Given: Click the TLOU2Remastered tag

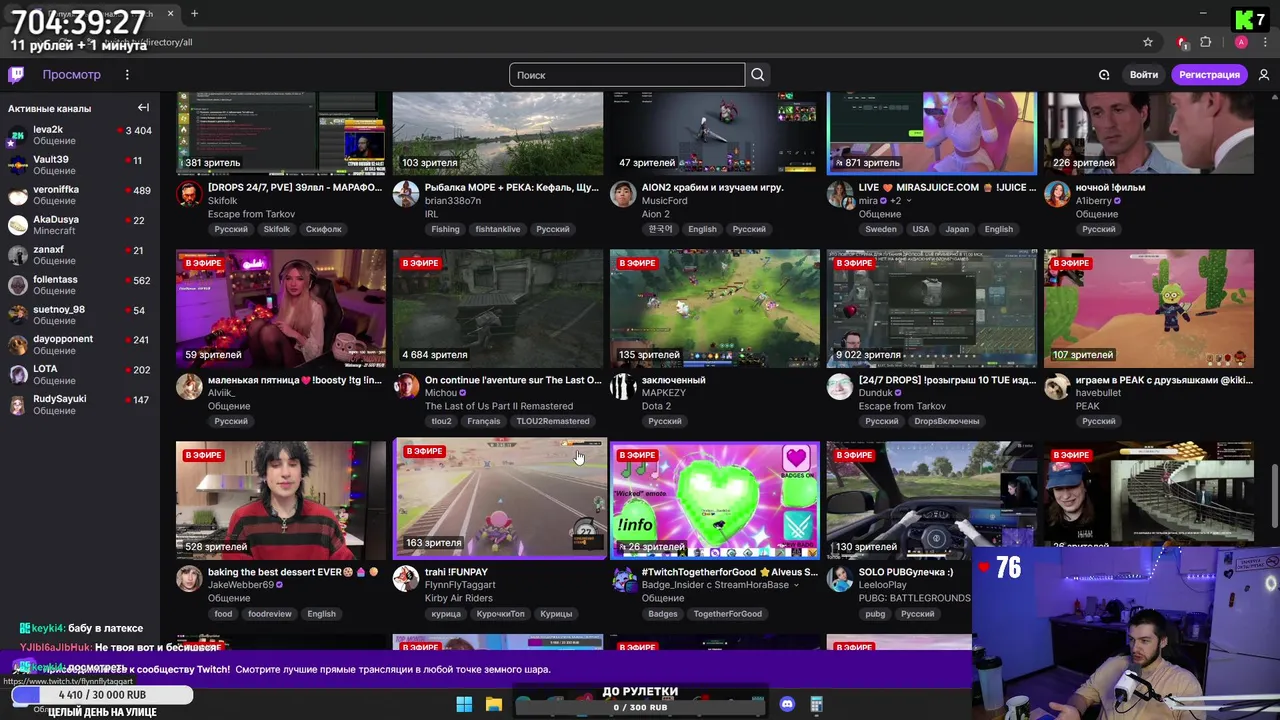Looking at the screenshot, I should [553, 421].
